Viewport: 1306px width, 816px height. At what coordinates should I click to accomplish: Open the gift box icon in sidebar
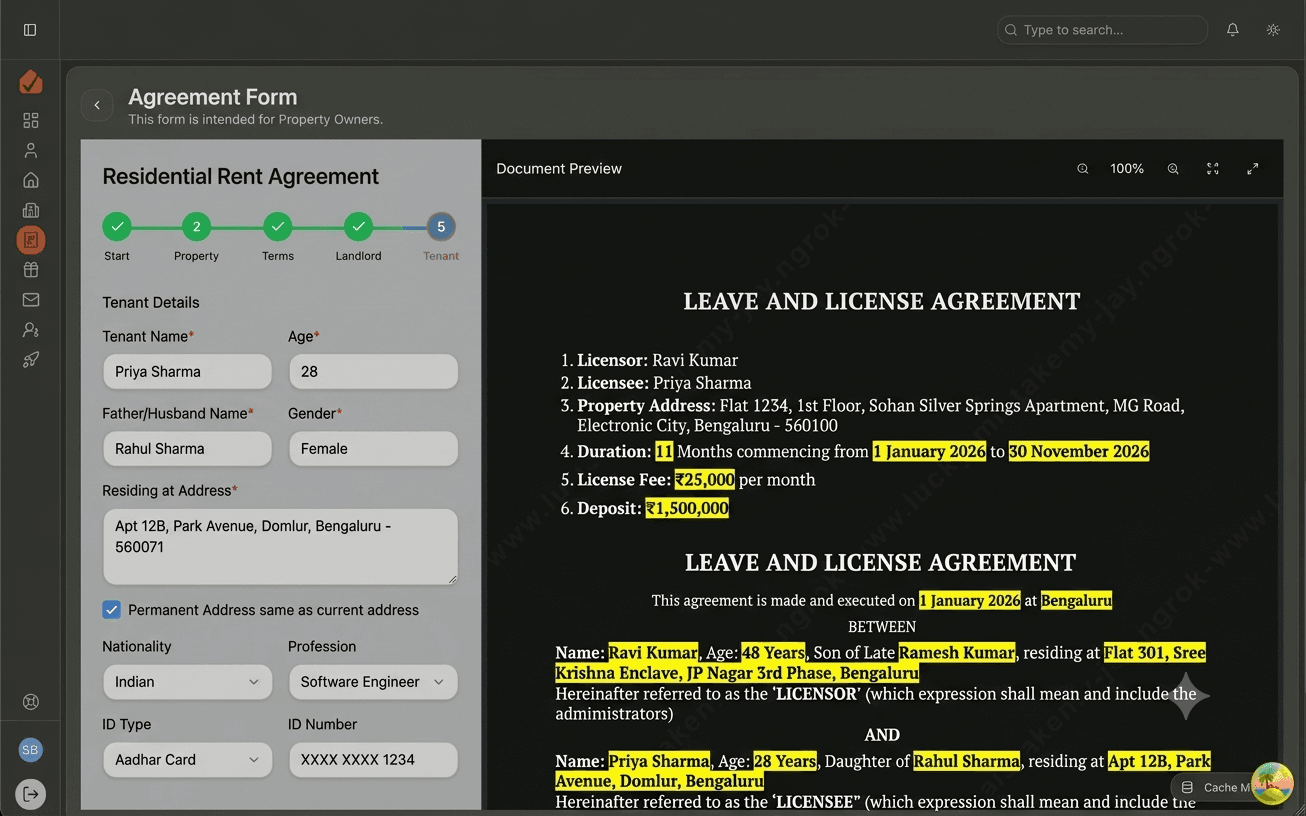(31, 269)
